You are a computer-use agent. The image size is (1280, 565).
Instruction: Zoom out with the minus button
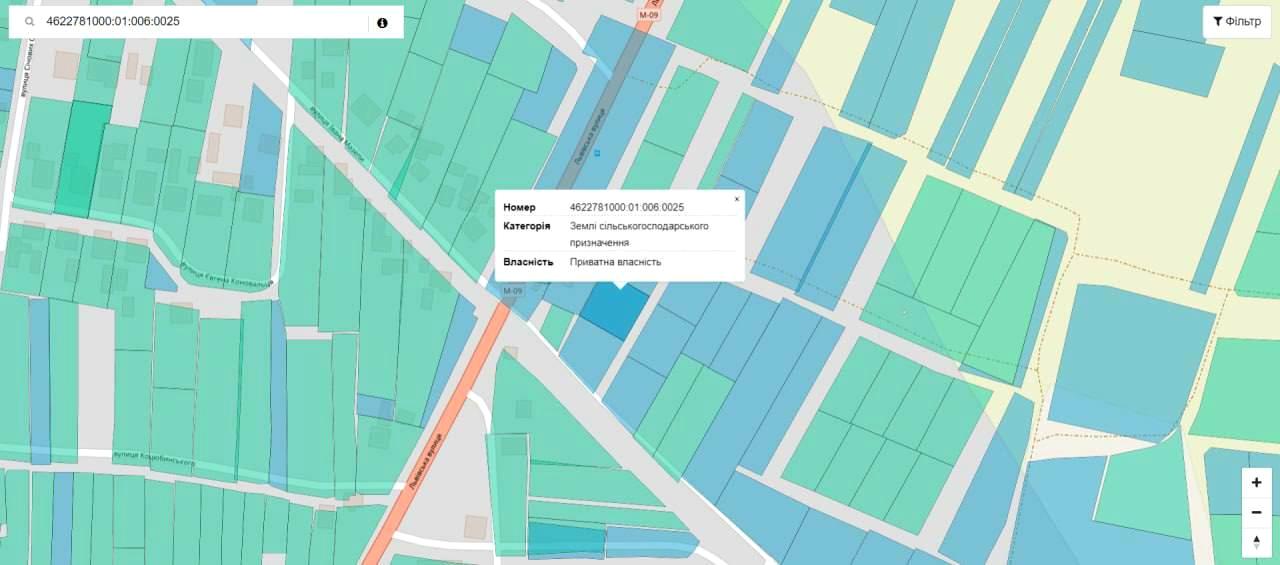click(1256, 512)
